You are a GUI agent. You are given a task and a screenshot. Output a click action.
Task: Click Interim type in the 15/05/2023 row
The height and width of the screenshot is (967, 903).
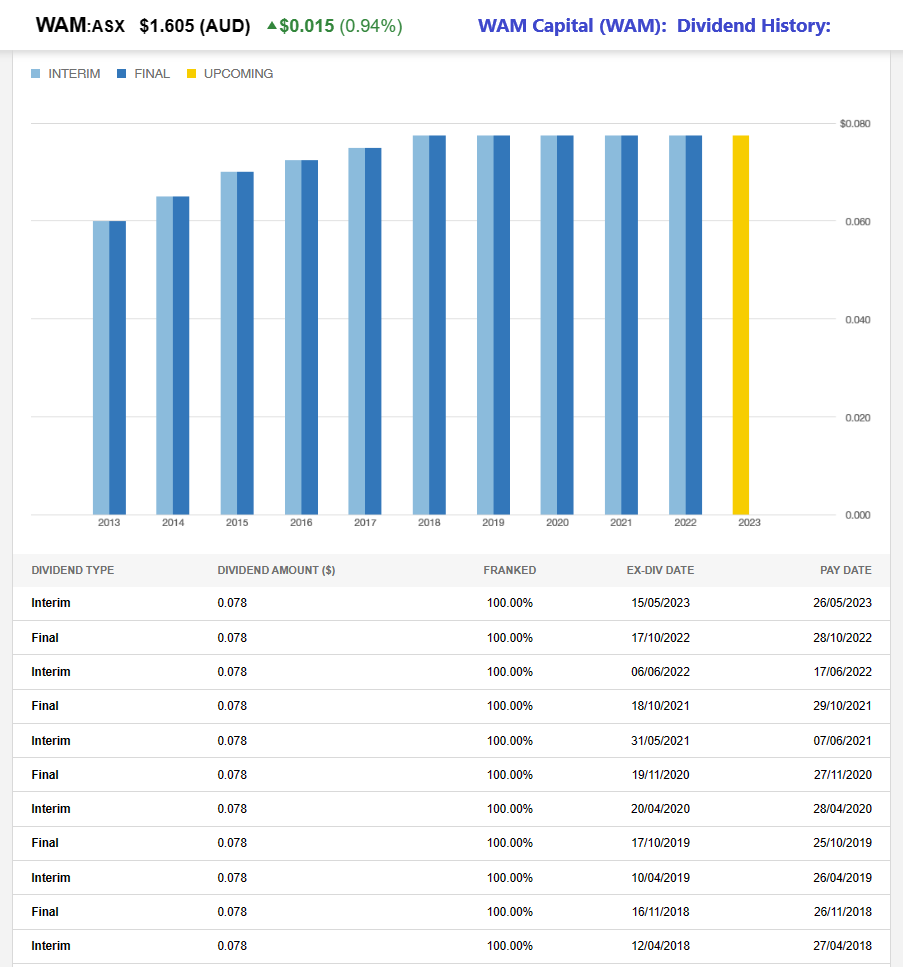51,603
